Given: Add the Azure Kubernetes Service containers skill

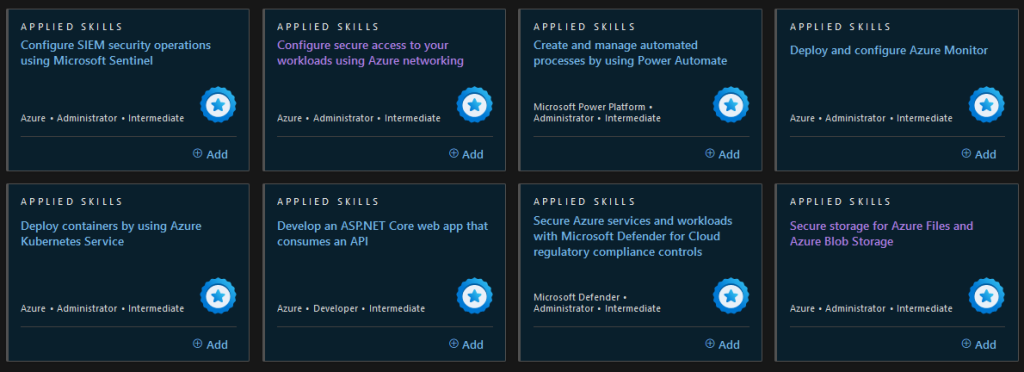Looking at the screenshot, I should point(210,345).
